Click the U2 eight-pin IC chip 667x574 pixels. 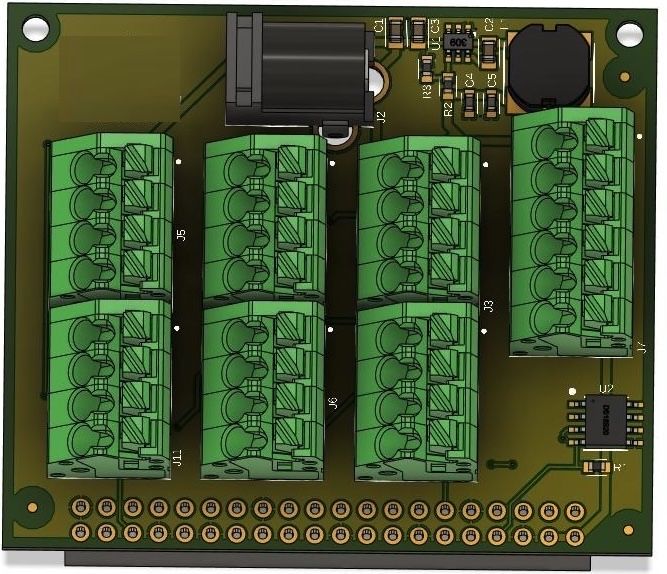tap(606, 421)
